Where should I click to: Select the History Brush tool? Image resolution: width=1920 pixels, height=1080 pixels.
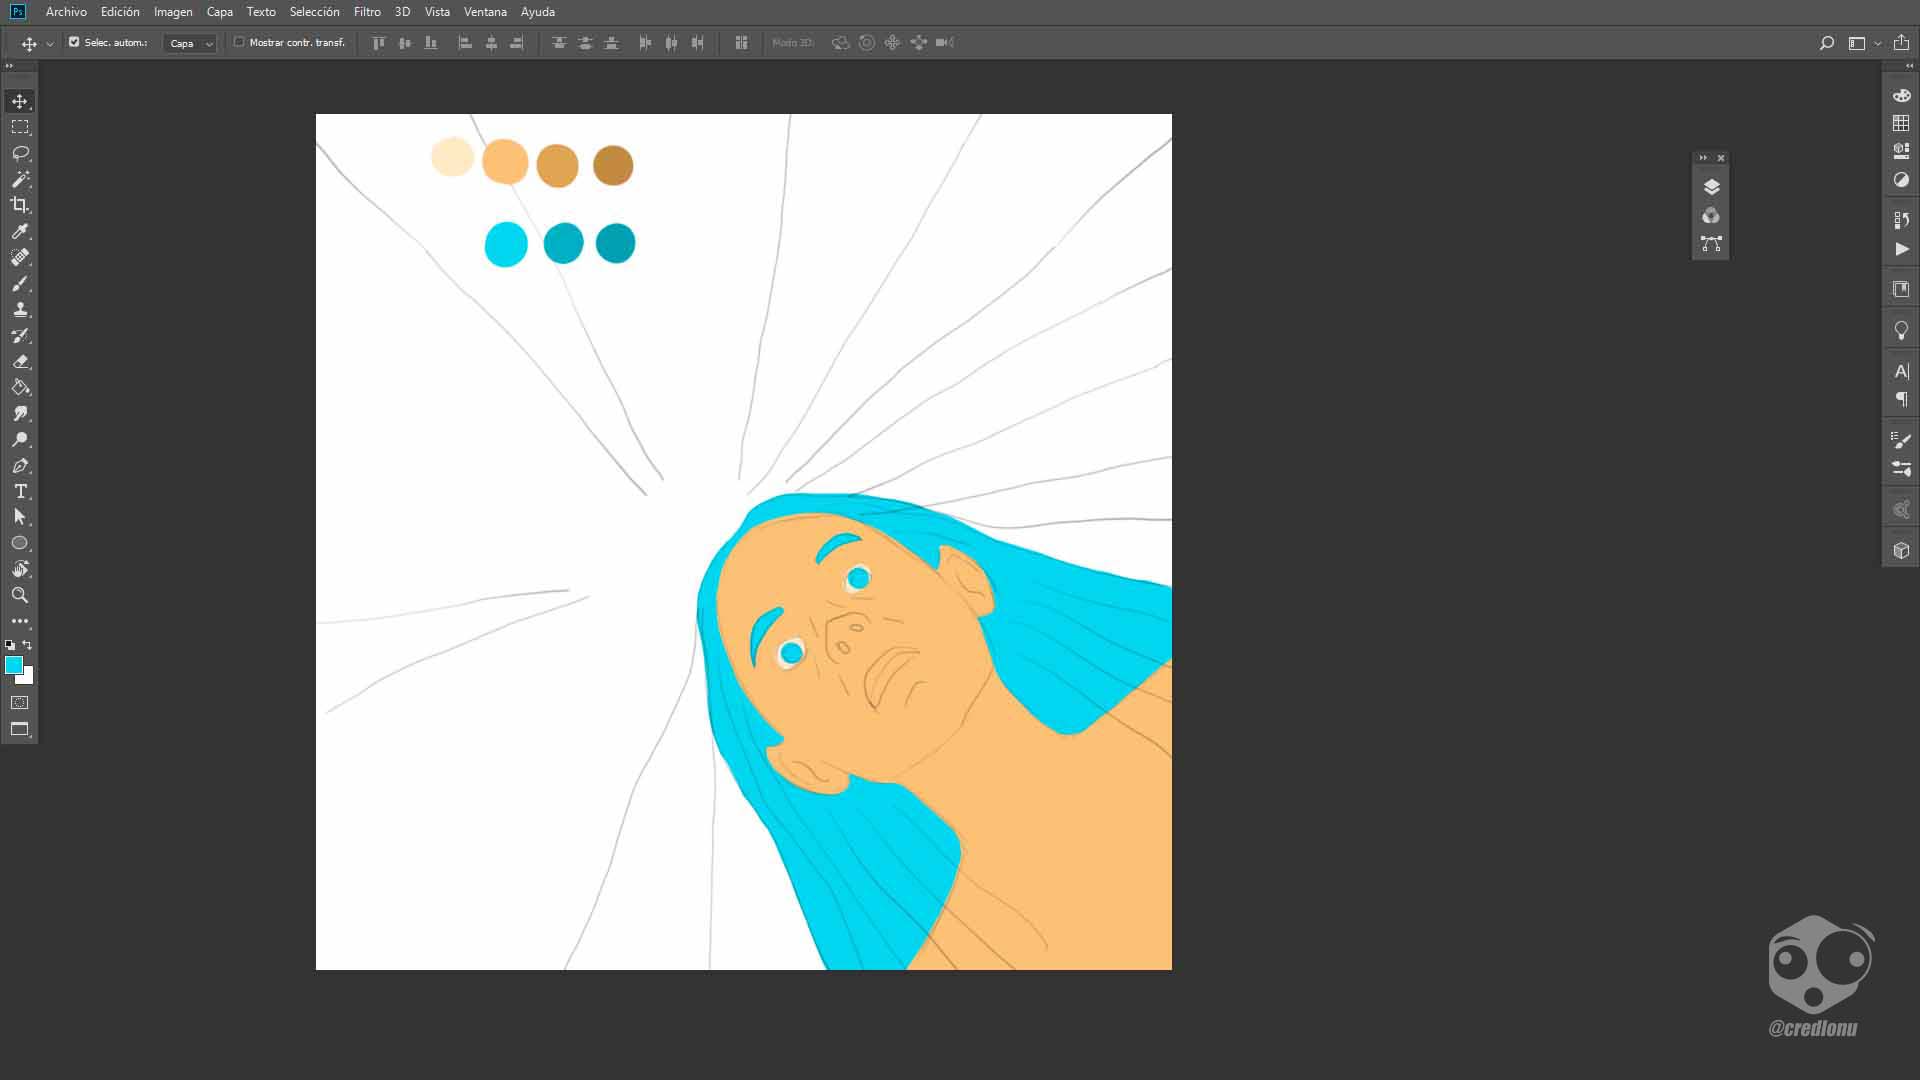coord(20,335)
